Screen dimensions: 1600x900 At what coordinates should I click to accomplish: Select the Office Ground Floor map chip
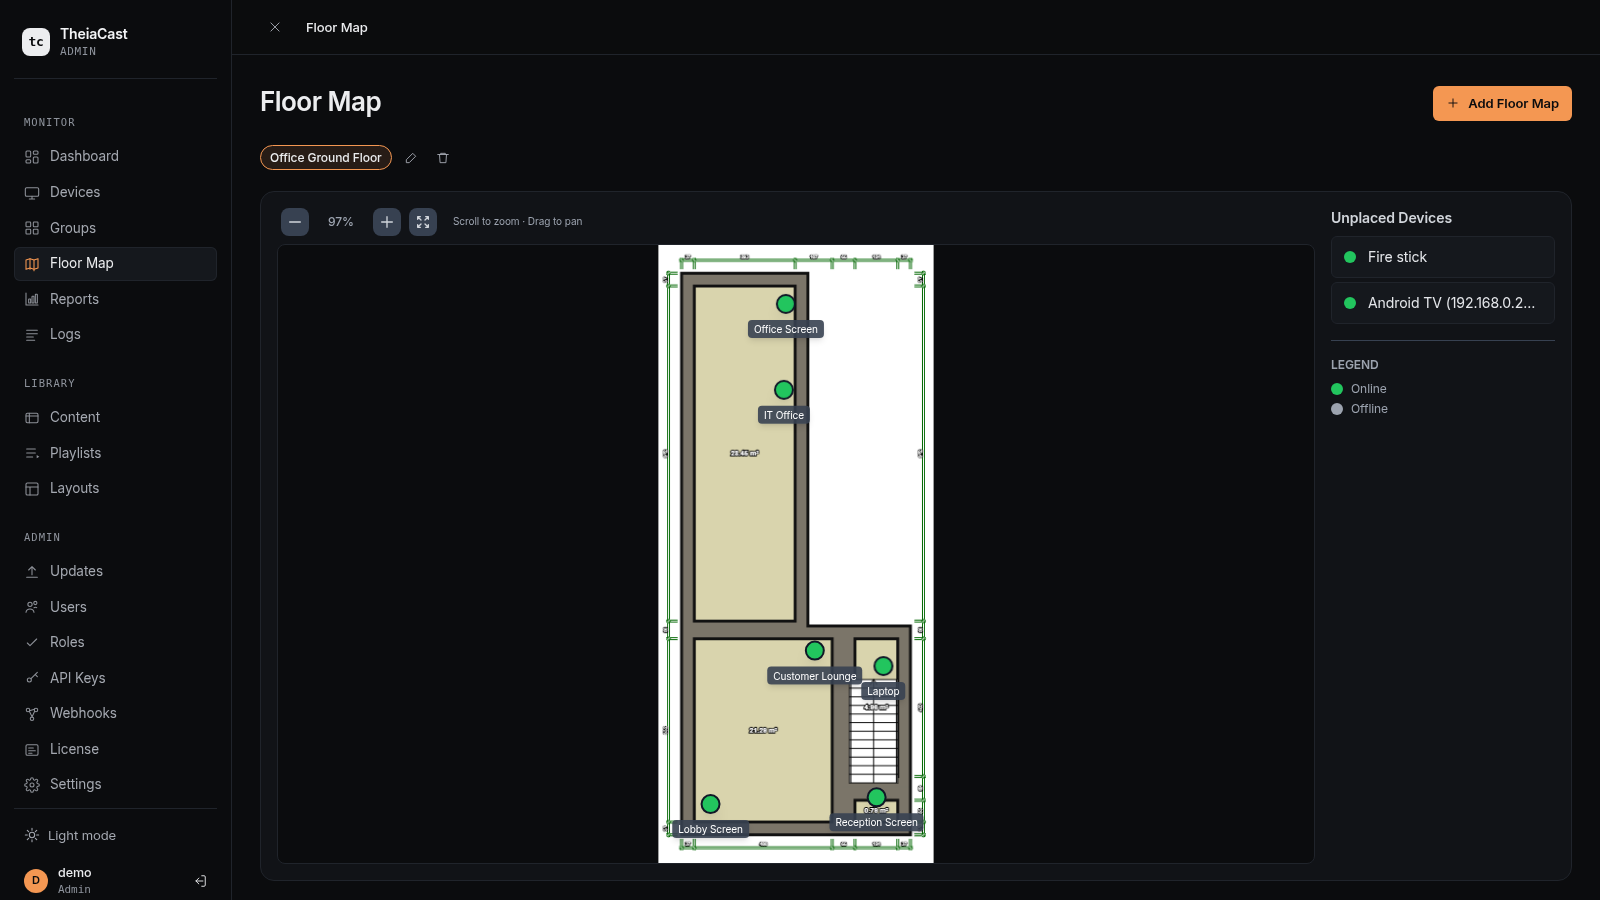point(326,158)
